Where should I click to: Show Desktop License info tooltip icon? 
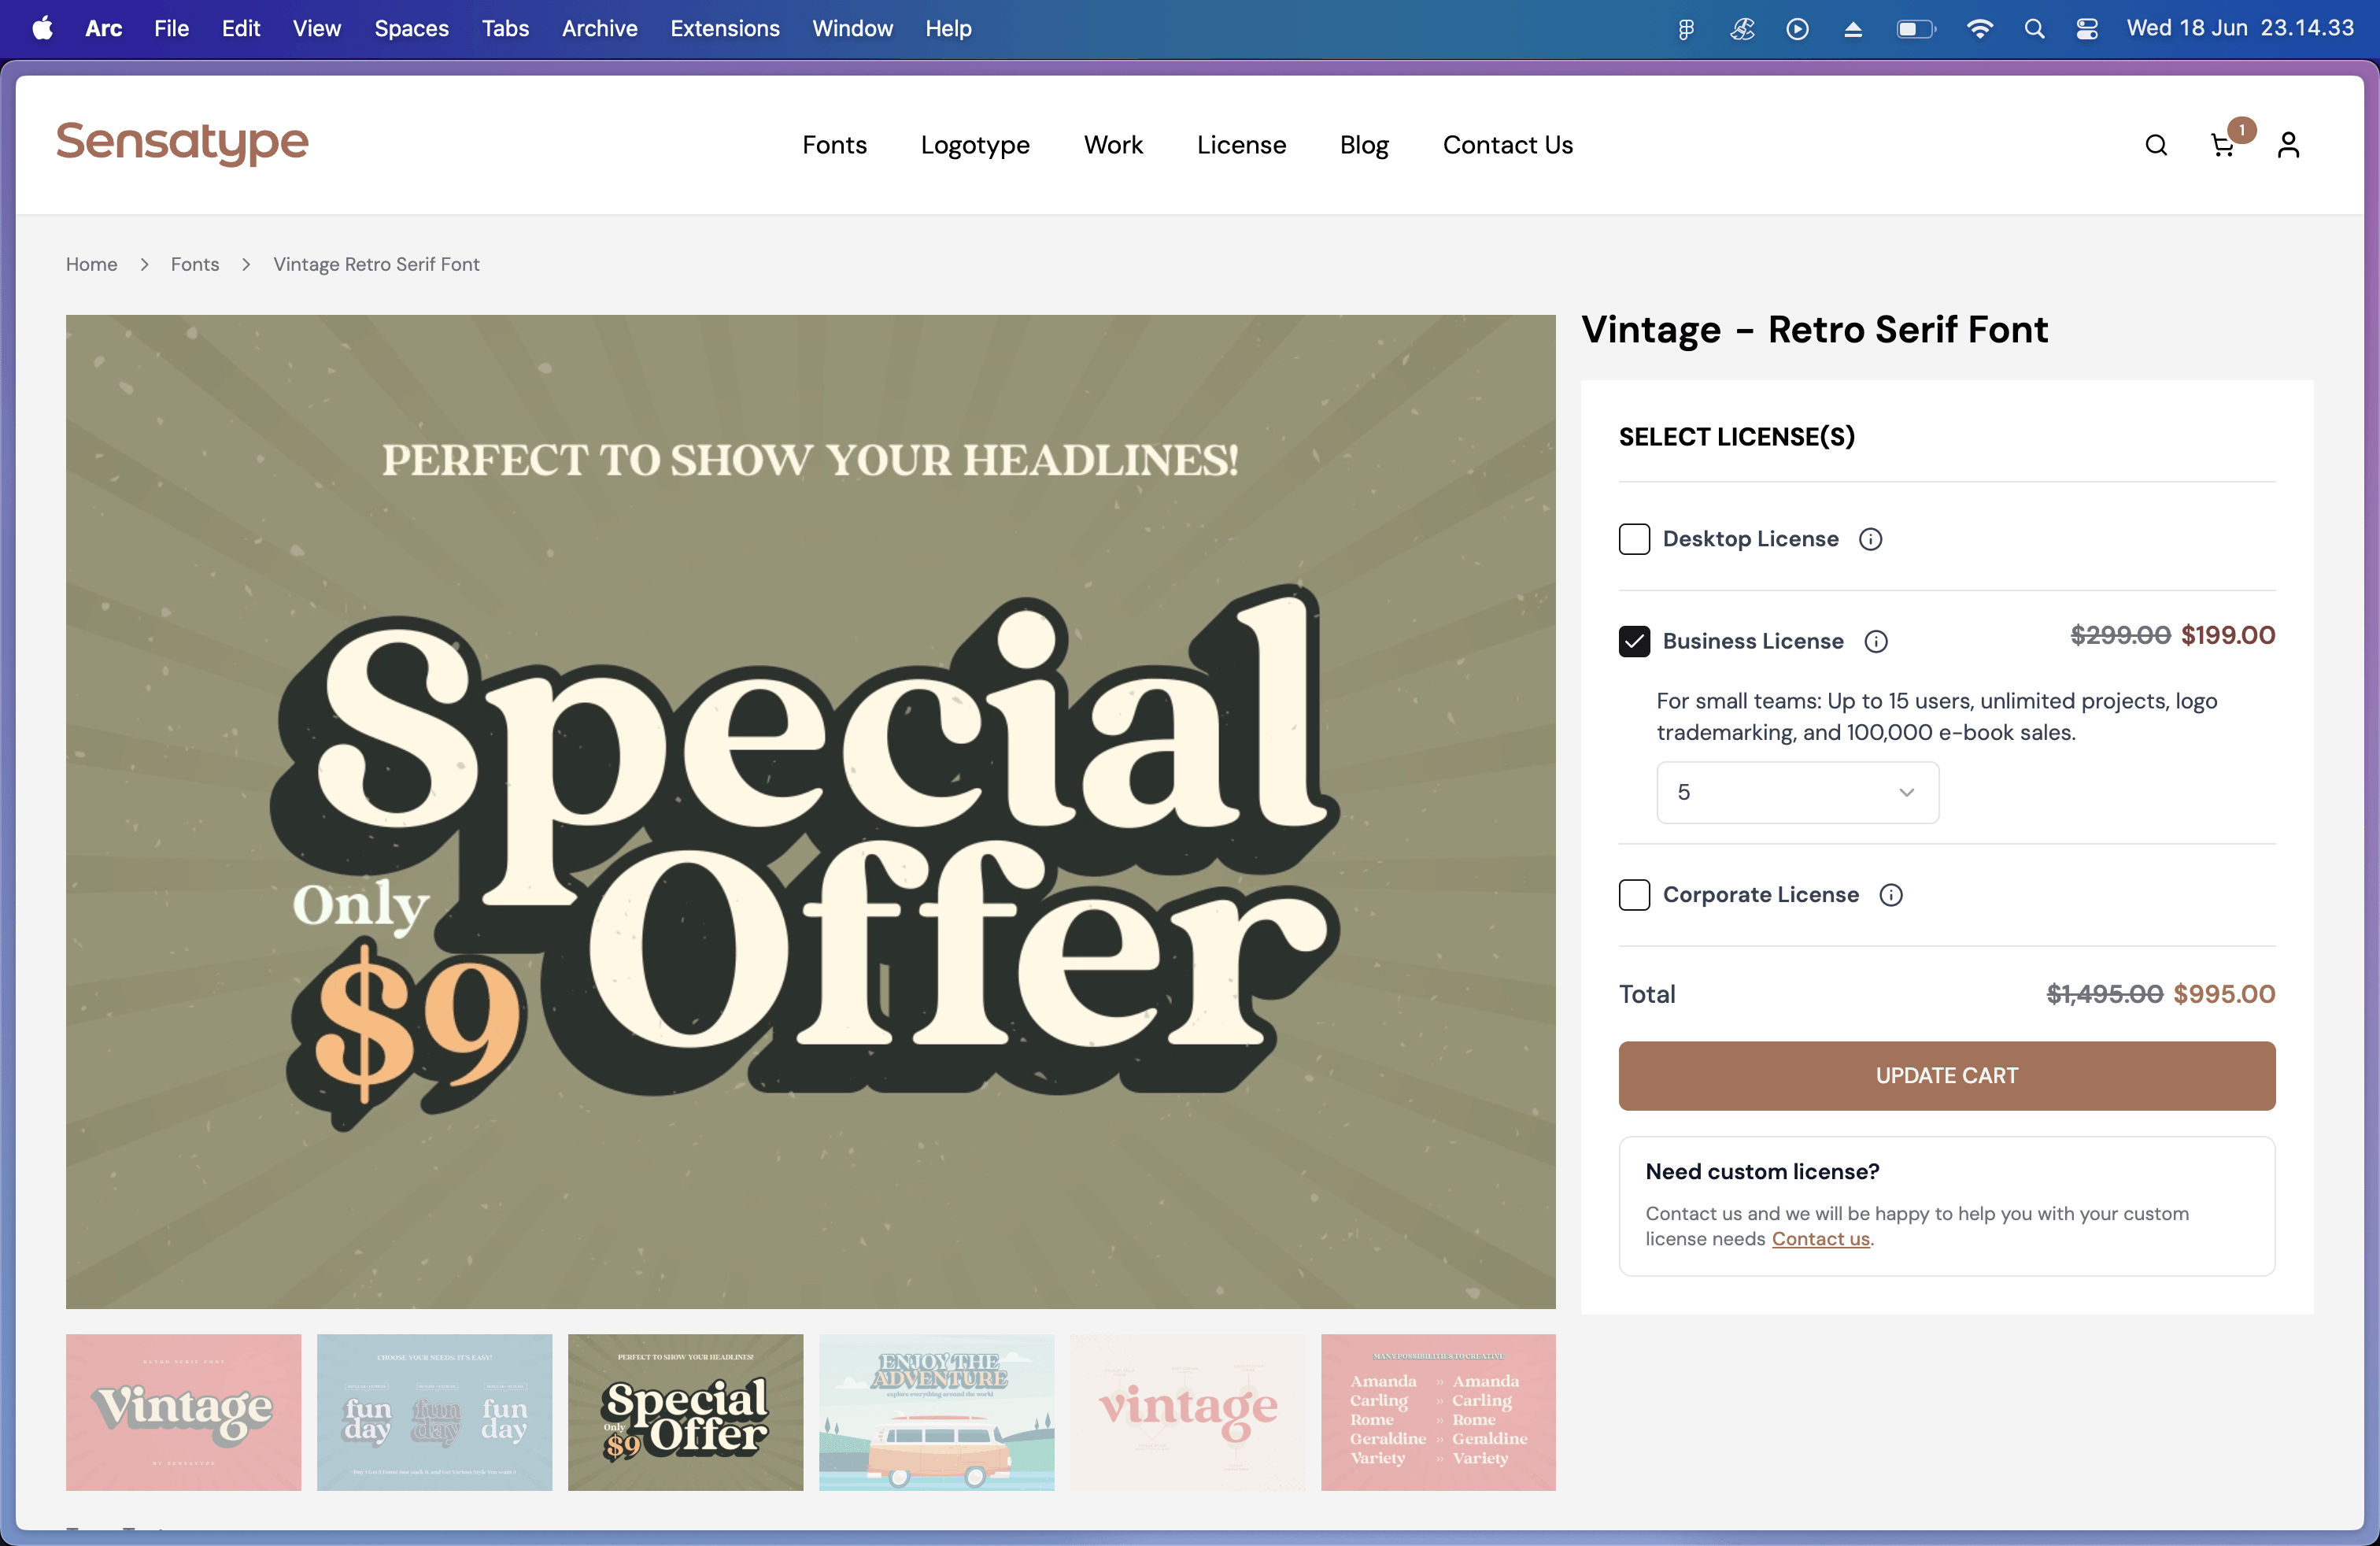pyautogui.click(x=1870, y=539)
